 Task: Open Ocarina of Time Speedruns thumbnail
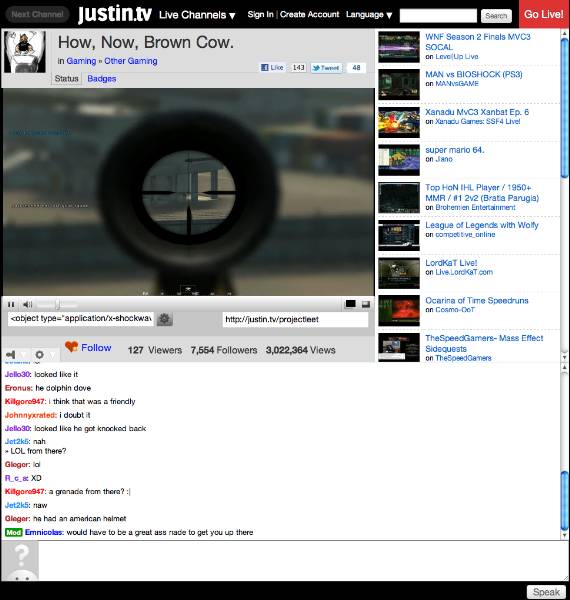(x=399, y=311)
